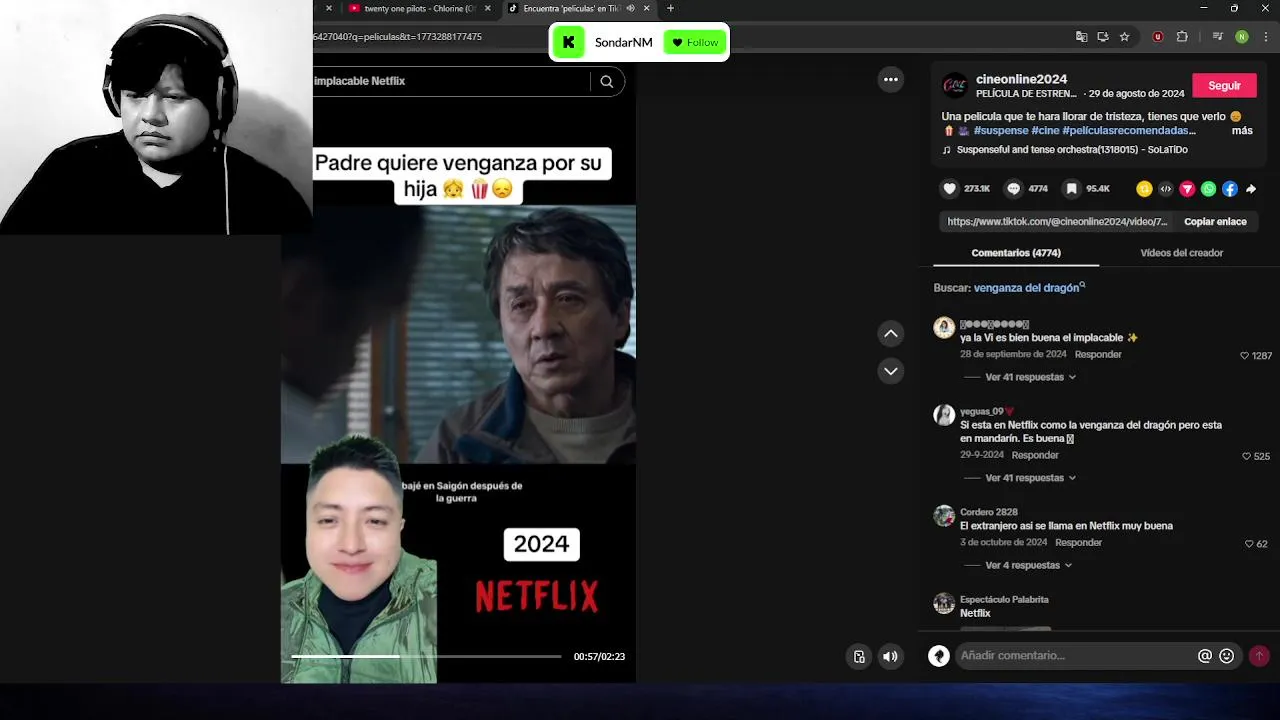Click the tab audio speaker indicator

click(630, 8)
